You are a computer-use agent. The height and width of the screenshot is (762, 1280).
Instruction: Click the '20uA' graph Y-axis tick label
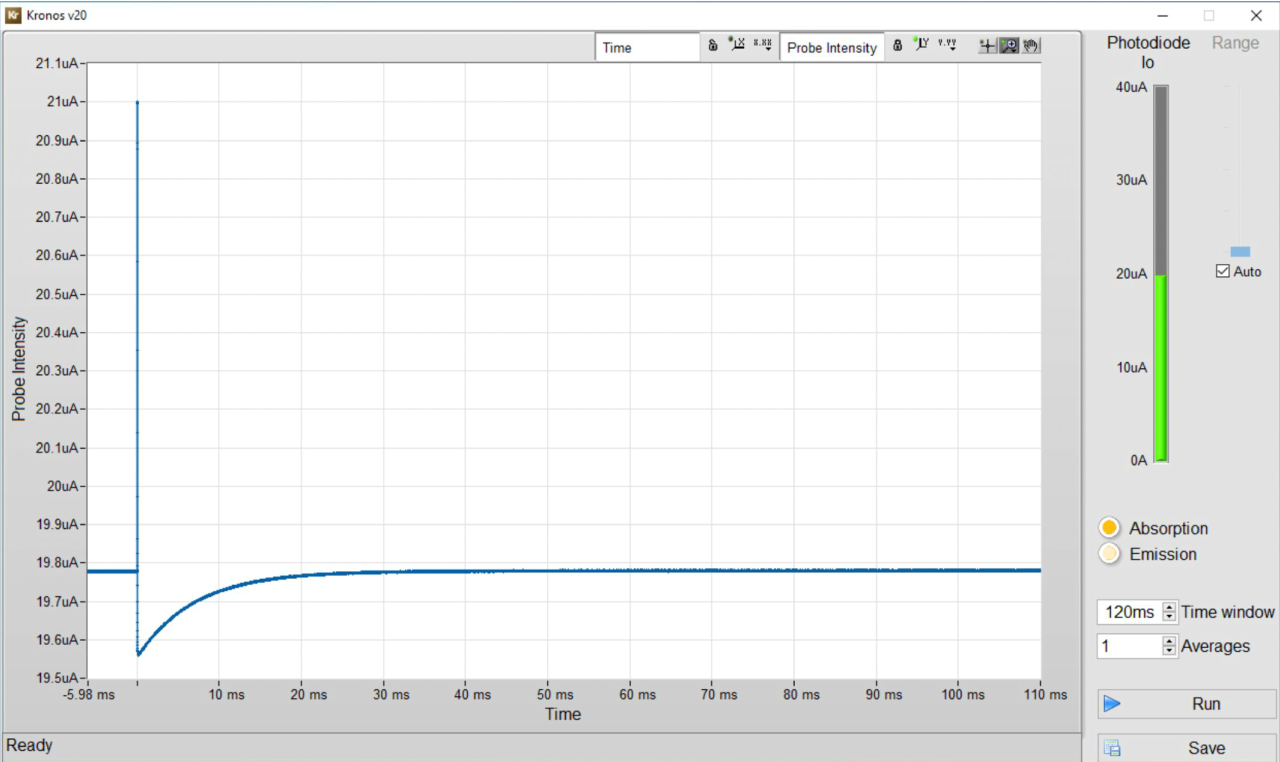click(x=61, y=486)
